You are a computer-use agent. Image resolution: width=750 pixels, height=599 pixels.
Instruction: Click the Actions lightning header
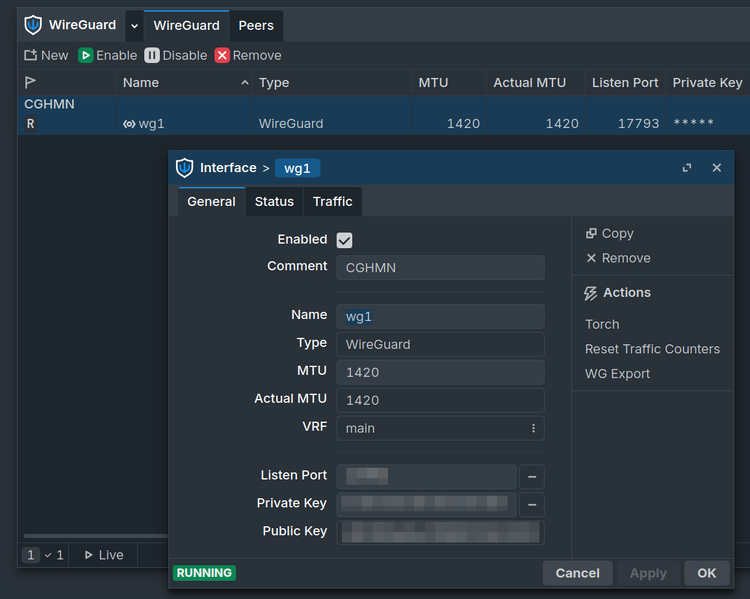617,293
